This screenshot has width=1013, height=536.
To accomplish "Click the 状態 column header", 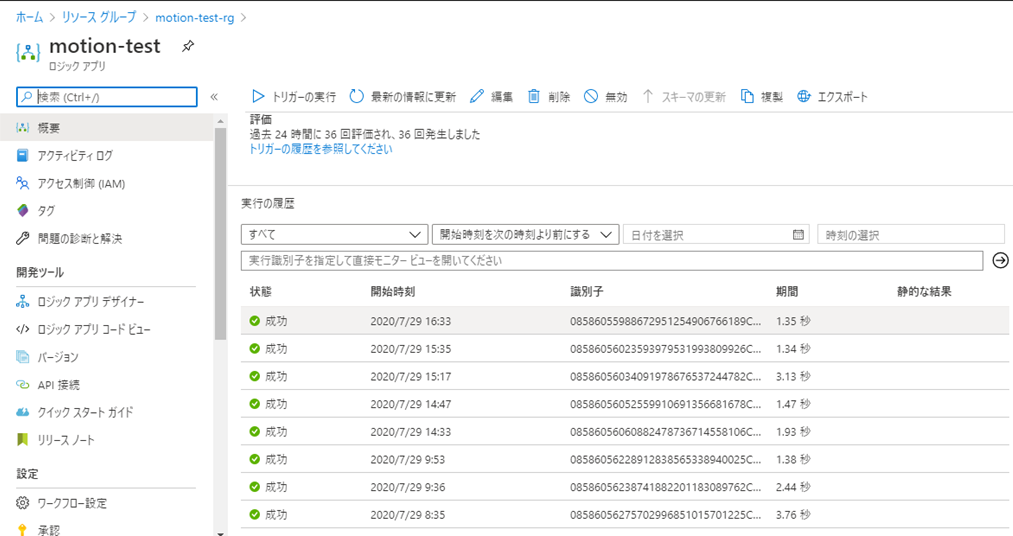I will 261,292.
